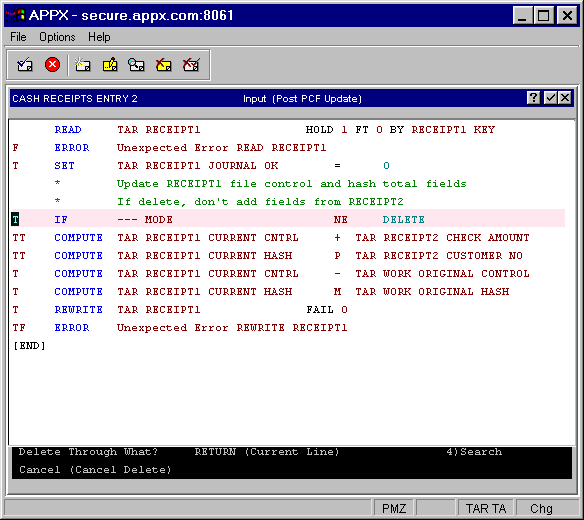Screen dimensions: 584x520
Task: Click COMPUTE on the RECEIPT2 CUSTOMER NO line
Action: [x=78, y=256]
